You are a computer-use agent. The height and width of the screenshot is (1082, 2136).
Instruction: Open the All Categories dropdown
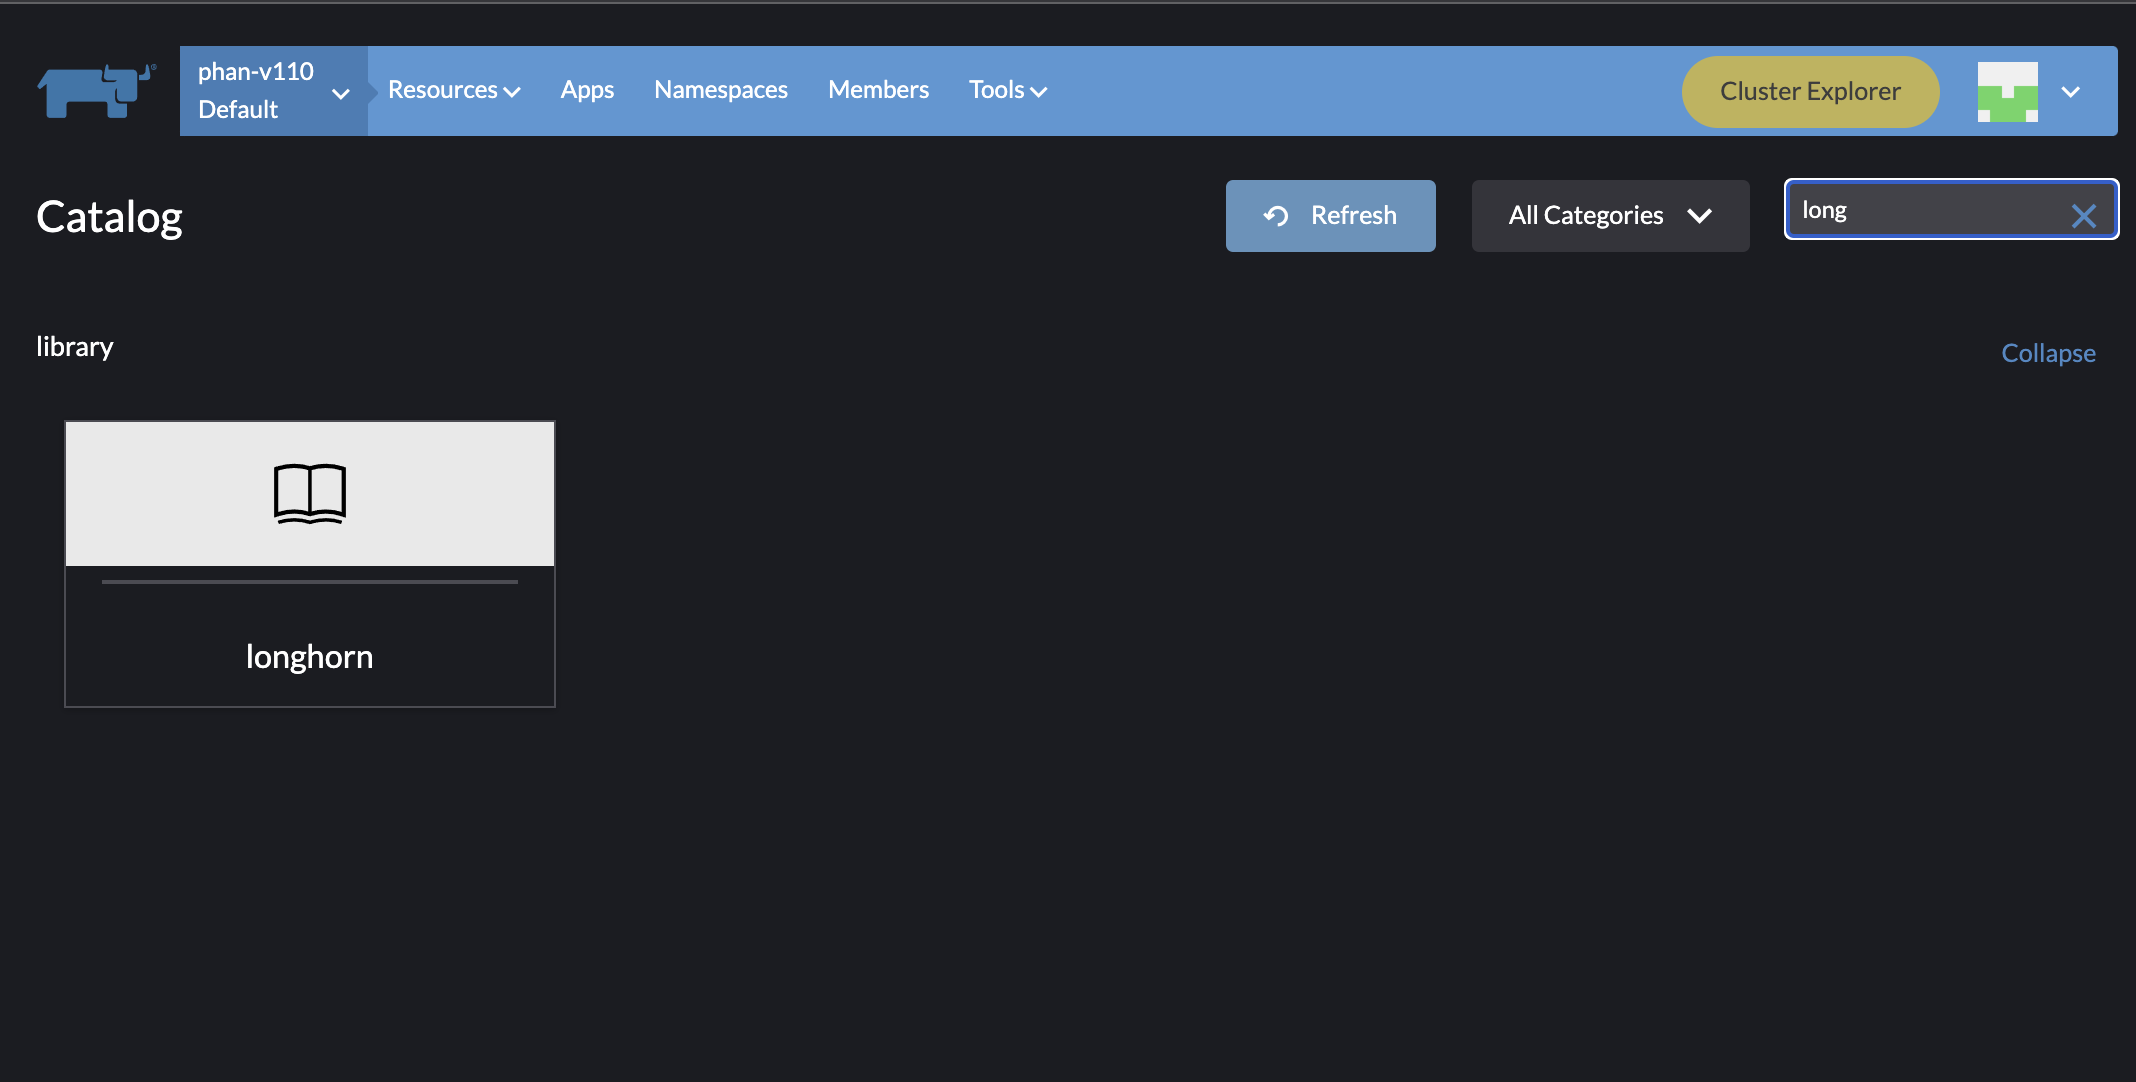point(1610,216)
